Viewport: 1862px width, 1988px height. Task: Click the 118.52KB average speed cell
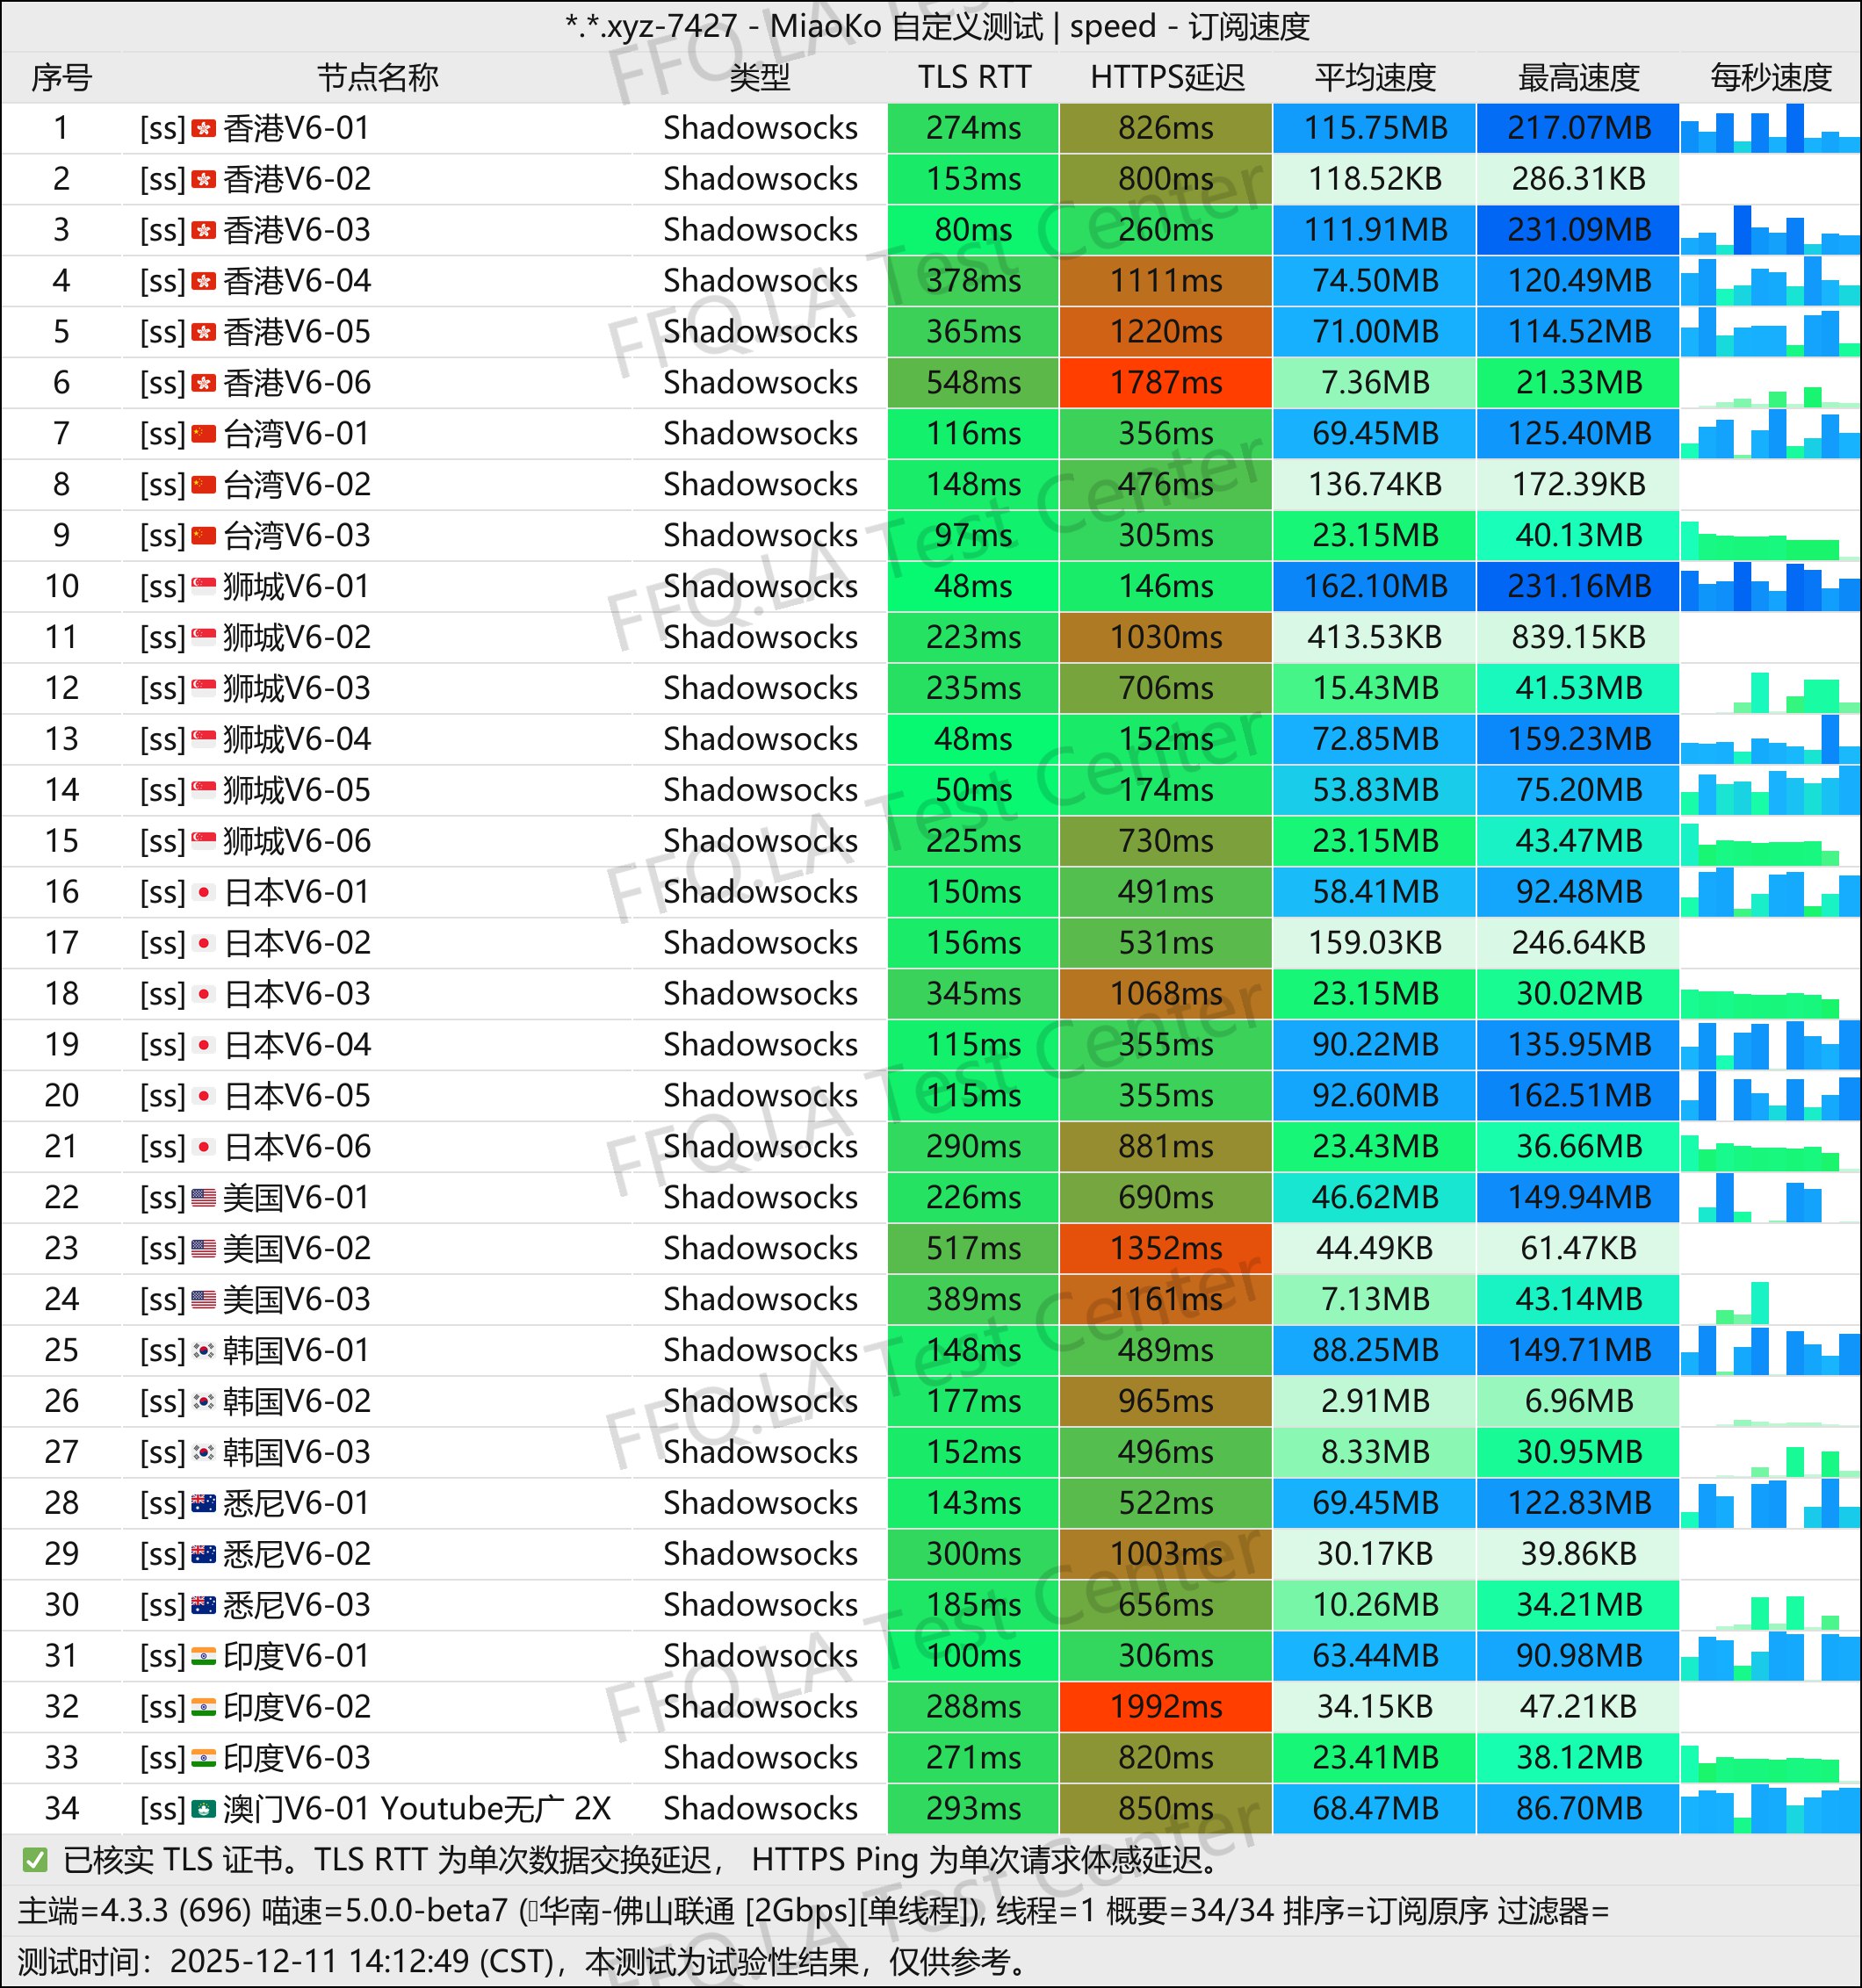[x=1375, y=179]
